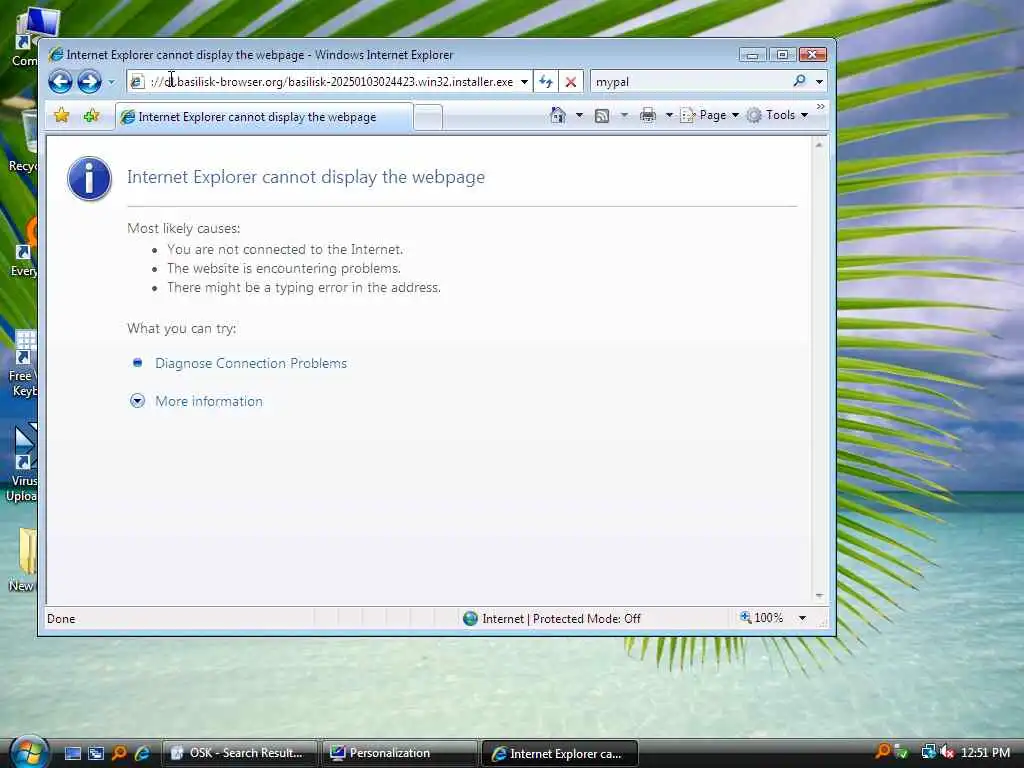Click Internet Explorer taskbar button
This screenshot has height=768, width=1024.
(x=560, y=754)
